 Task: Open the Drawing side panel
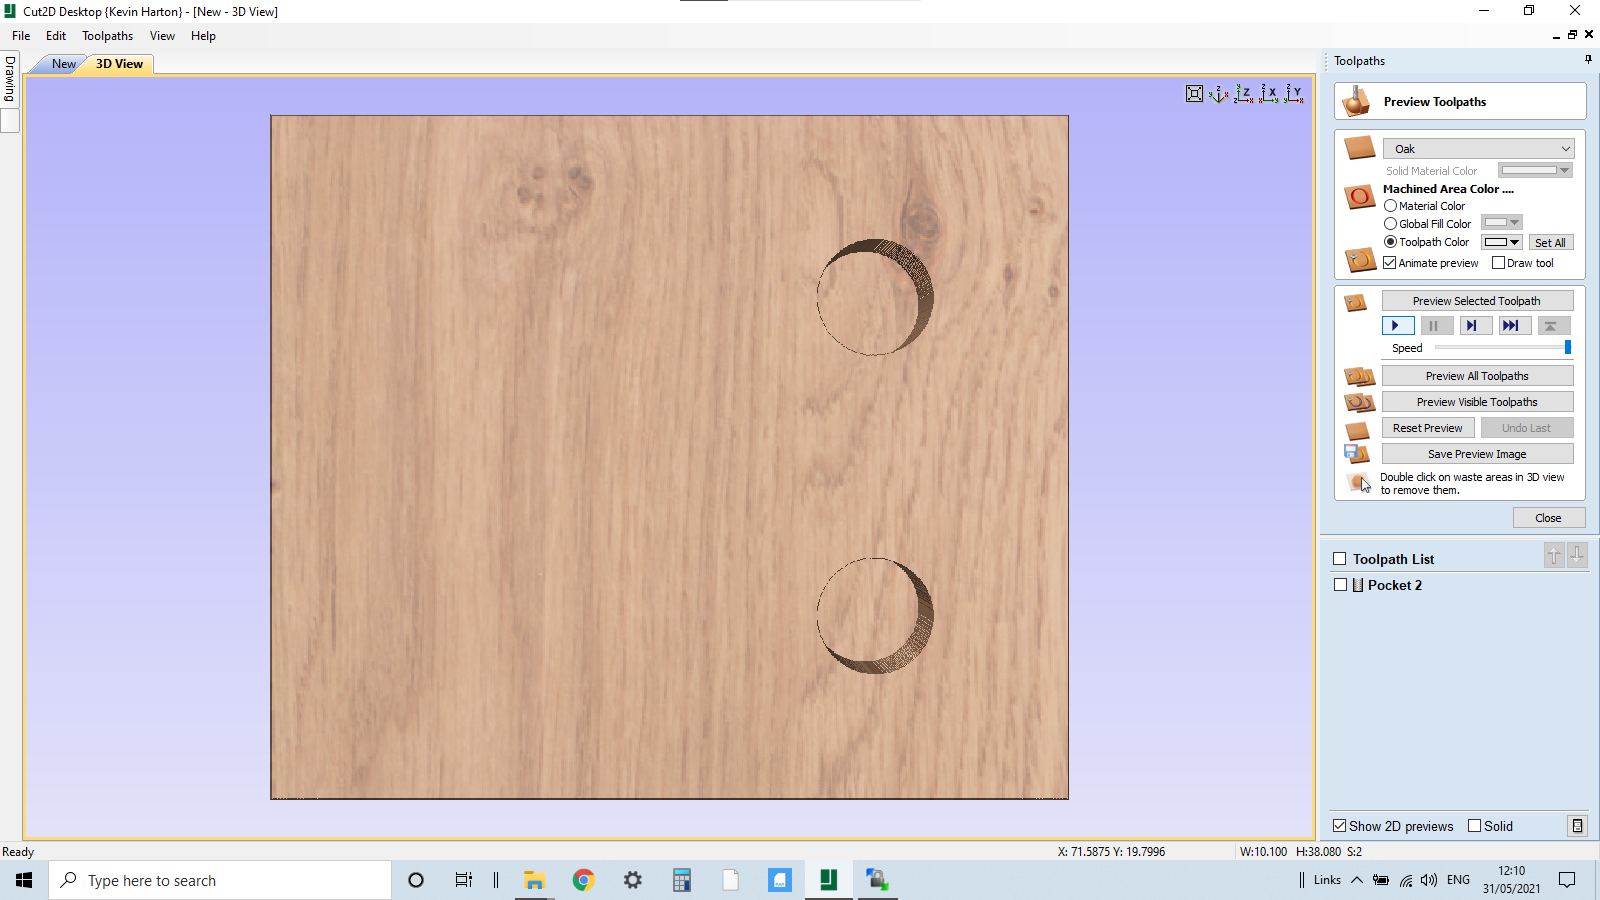[8, 78]
